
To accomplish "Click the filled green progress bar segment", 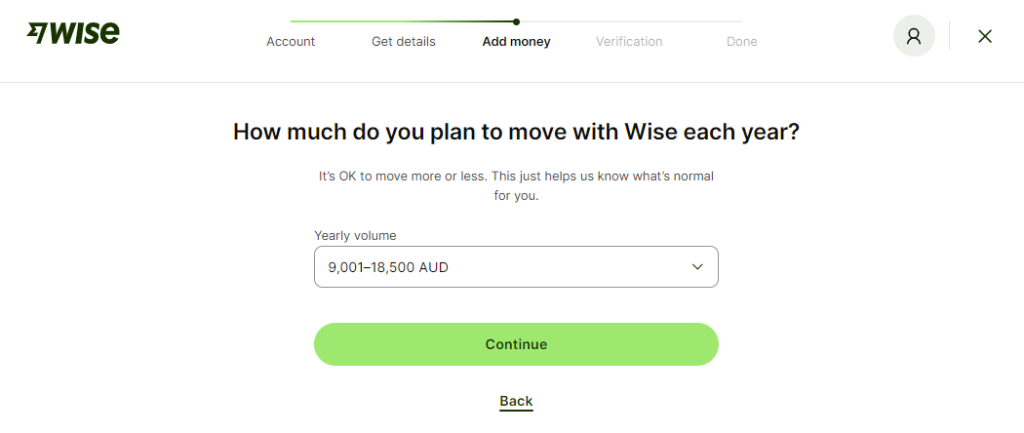I will [400, 21].
